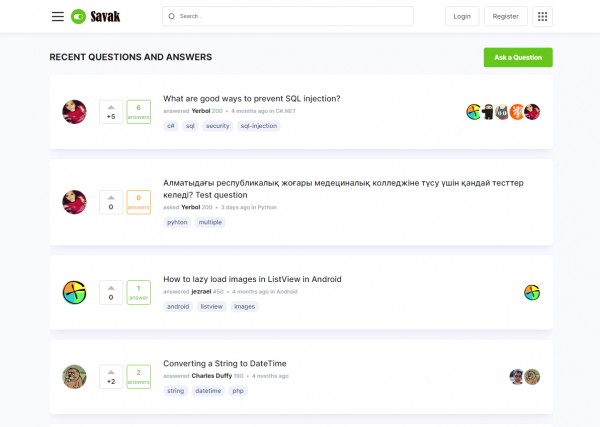Click the Register button
The image size is (600, 427).
pyautogui.click(x=506, y=17)
